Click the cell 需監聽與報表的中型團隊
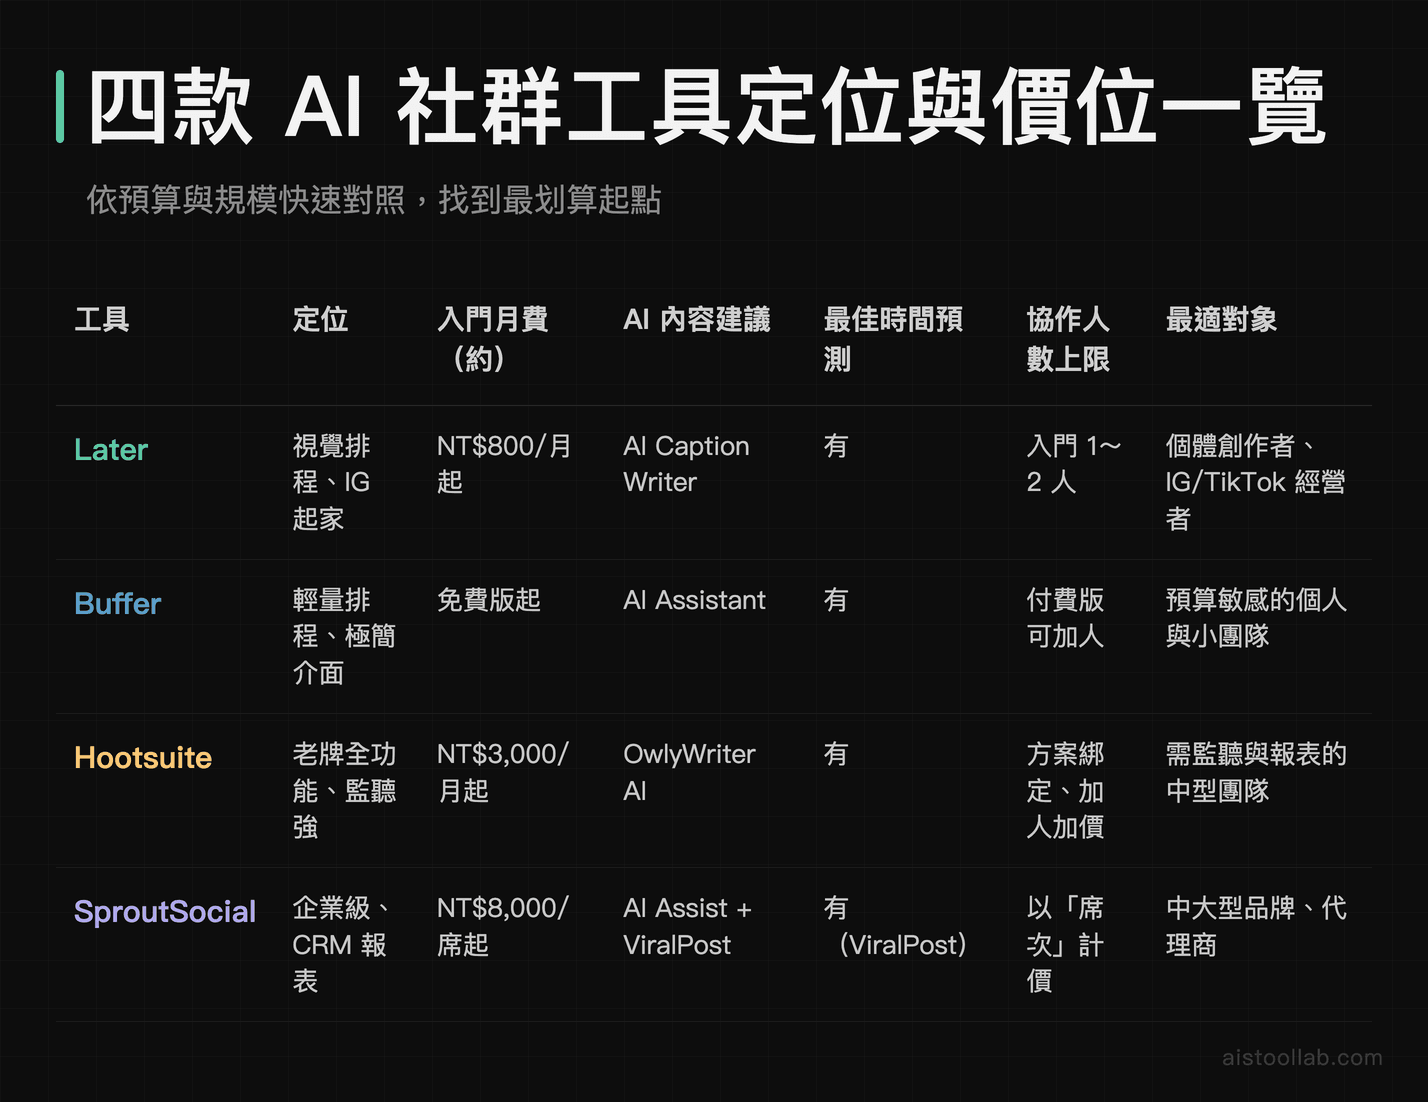Viewport: 1428px width, 1102px height. 1256,772
